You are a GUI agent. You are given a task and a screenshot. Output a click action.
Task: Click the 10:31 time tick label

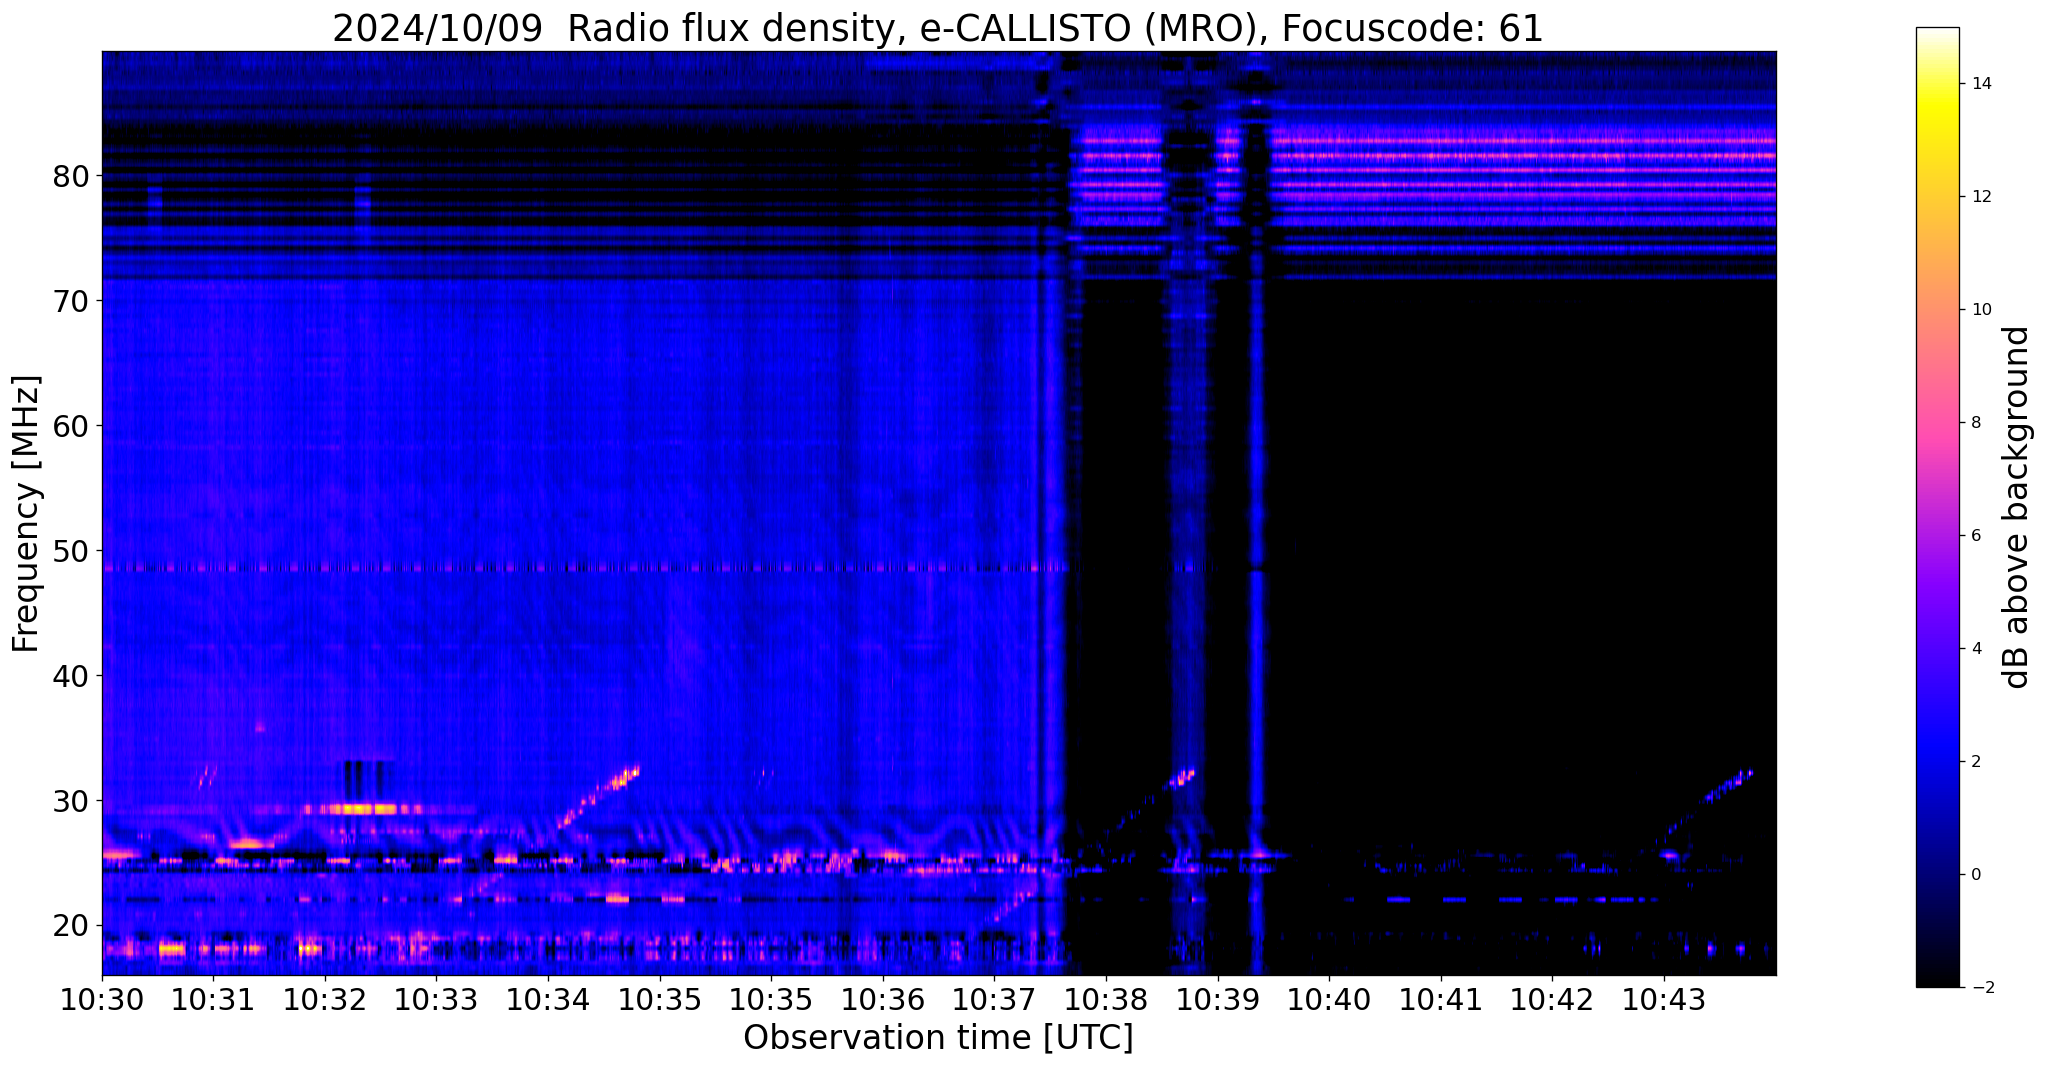tap(214, 1000)
